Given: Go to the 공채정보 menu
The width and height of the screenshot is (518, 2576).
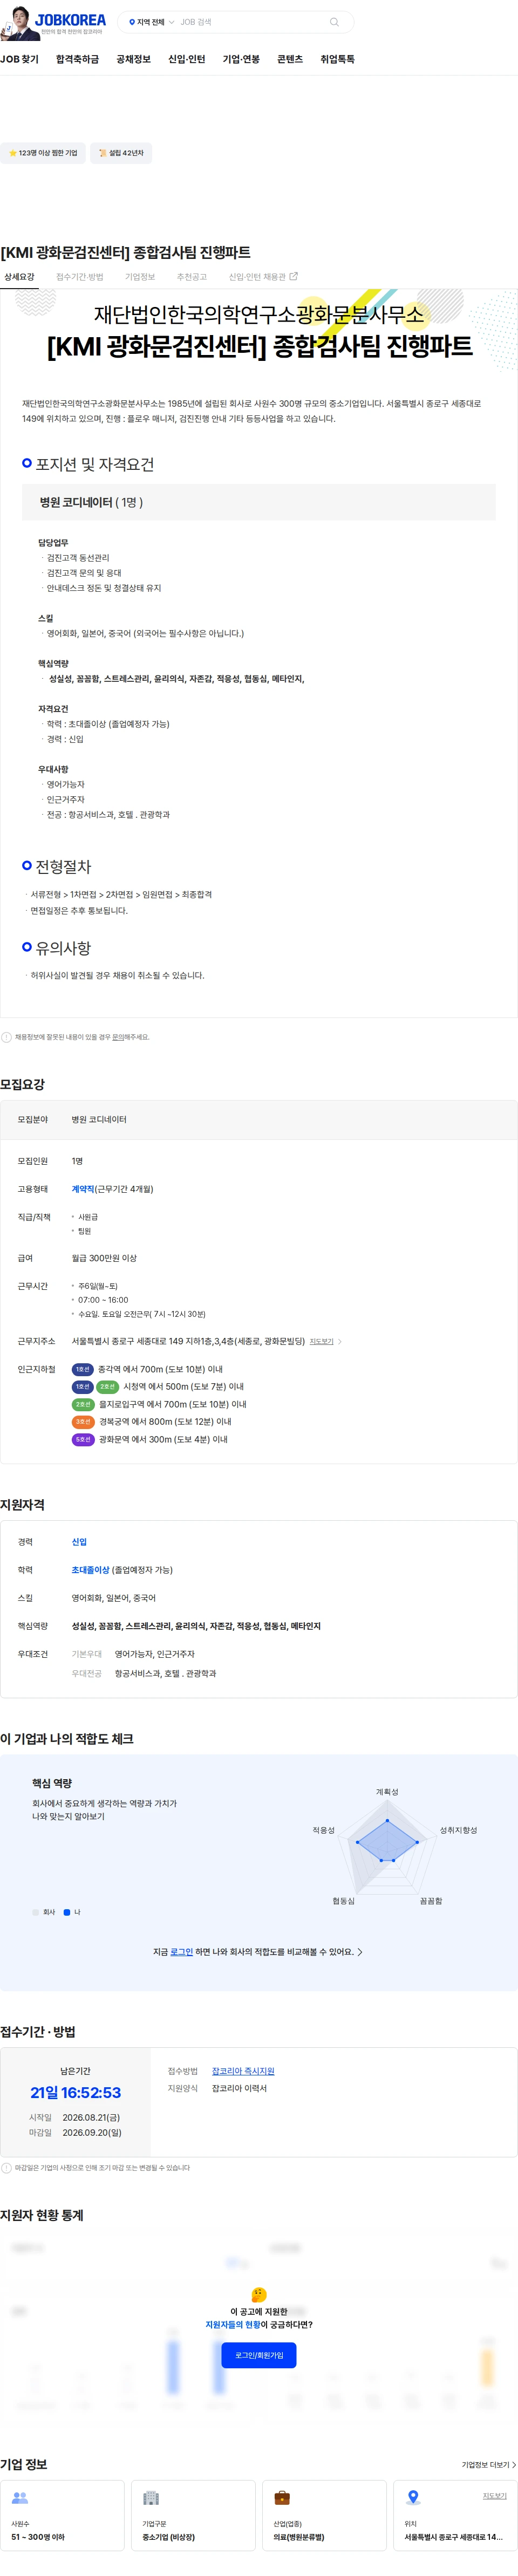Looking at the screenshot, I should click(x=133, y=59).
